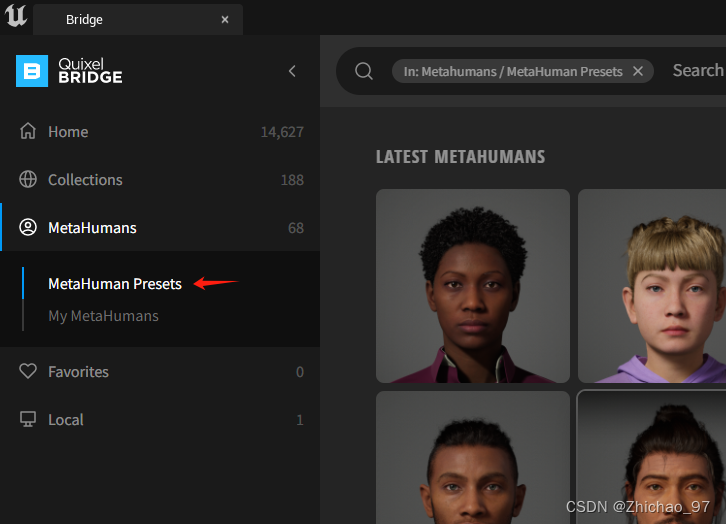Click the Favorites count 0
The width and height of the screenshot is (726, 524).
click(300, 372)
